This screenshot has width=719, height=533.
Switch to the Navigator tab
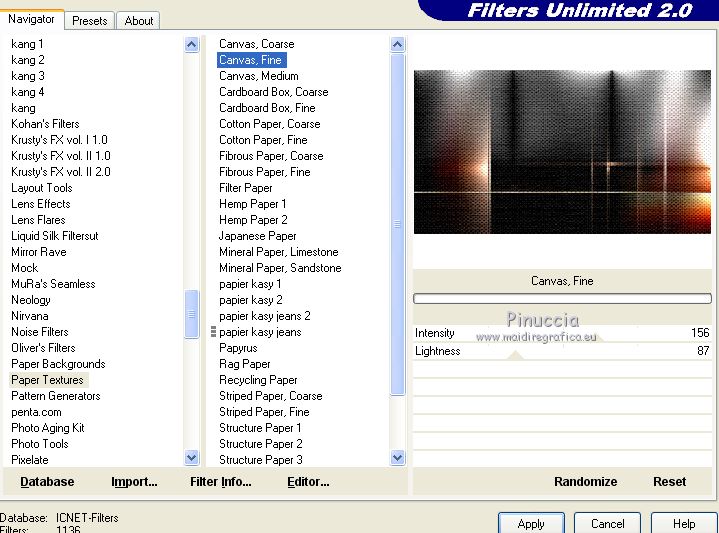coord(31,19)
